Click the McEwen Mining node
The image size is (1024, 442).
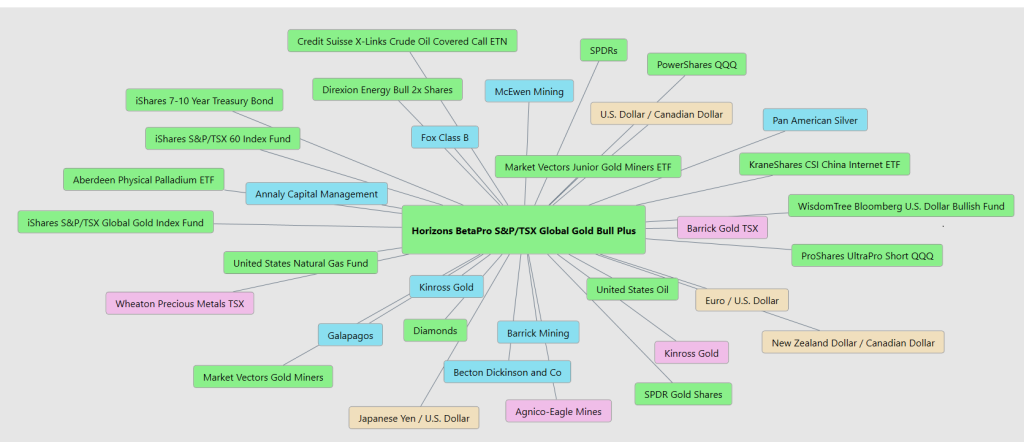pos(529,91)
